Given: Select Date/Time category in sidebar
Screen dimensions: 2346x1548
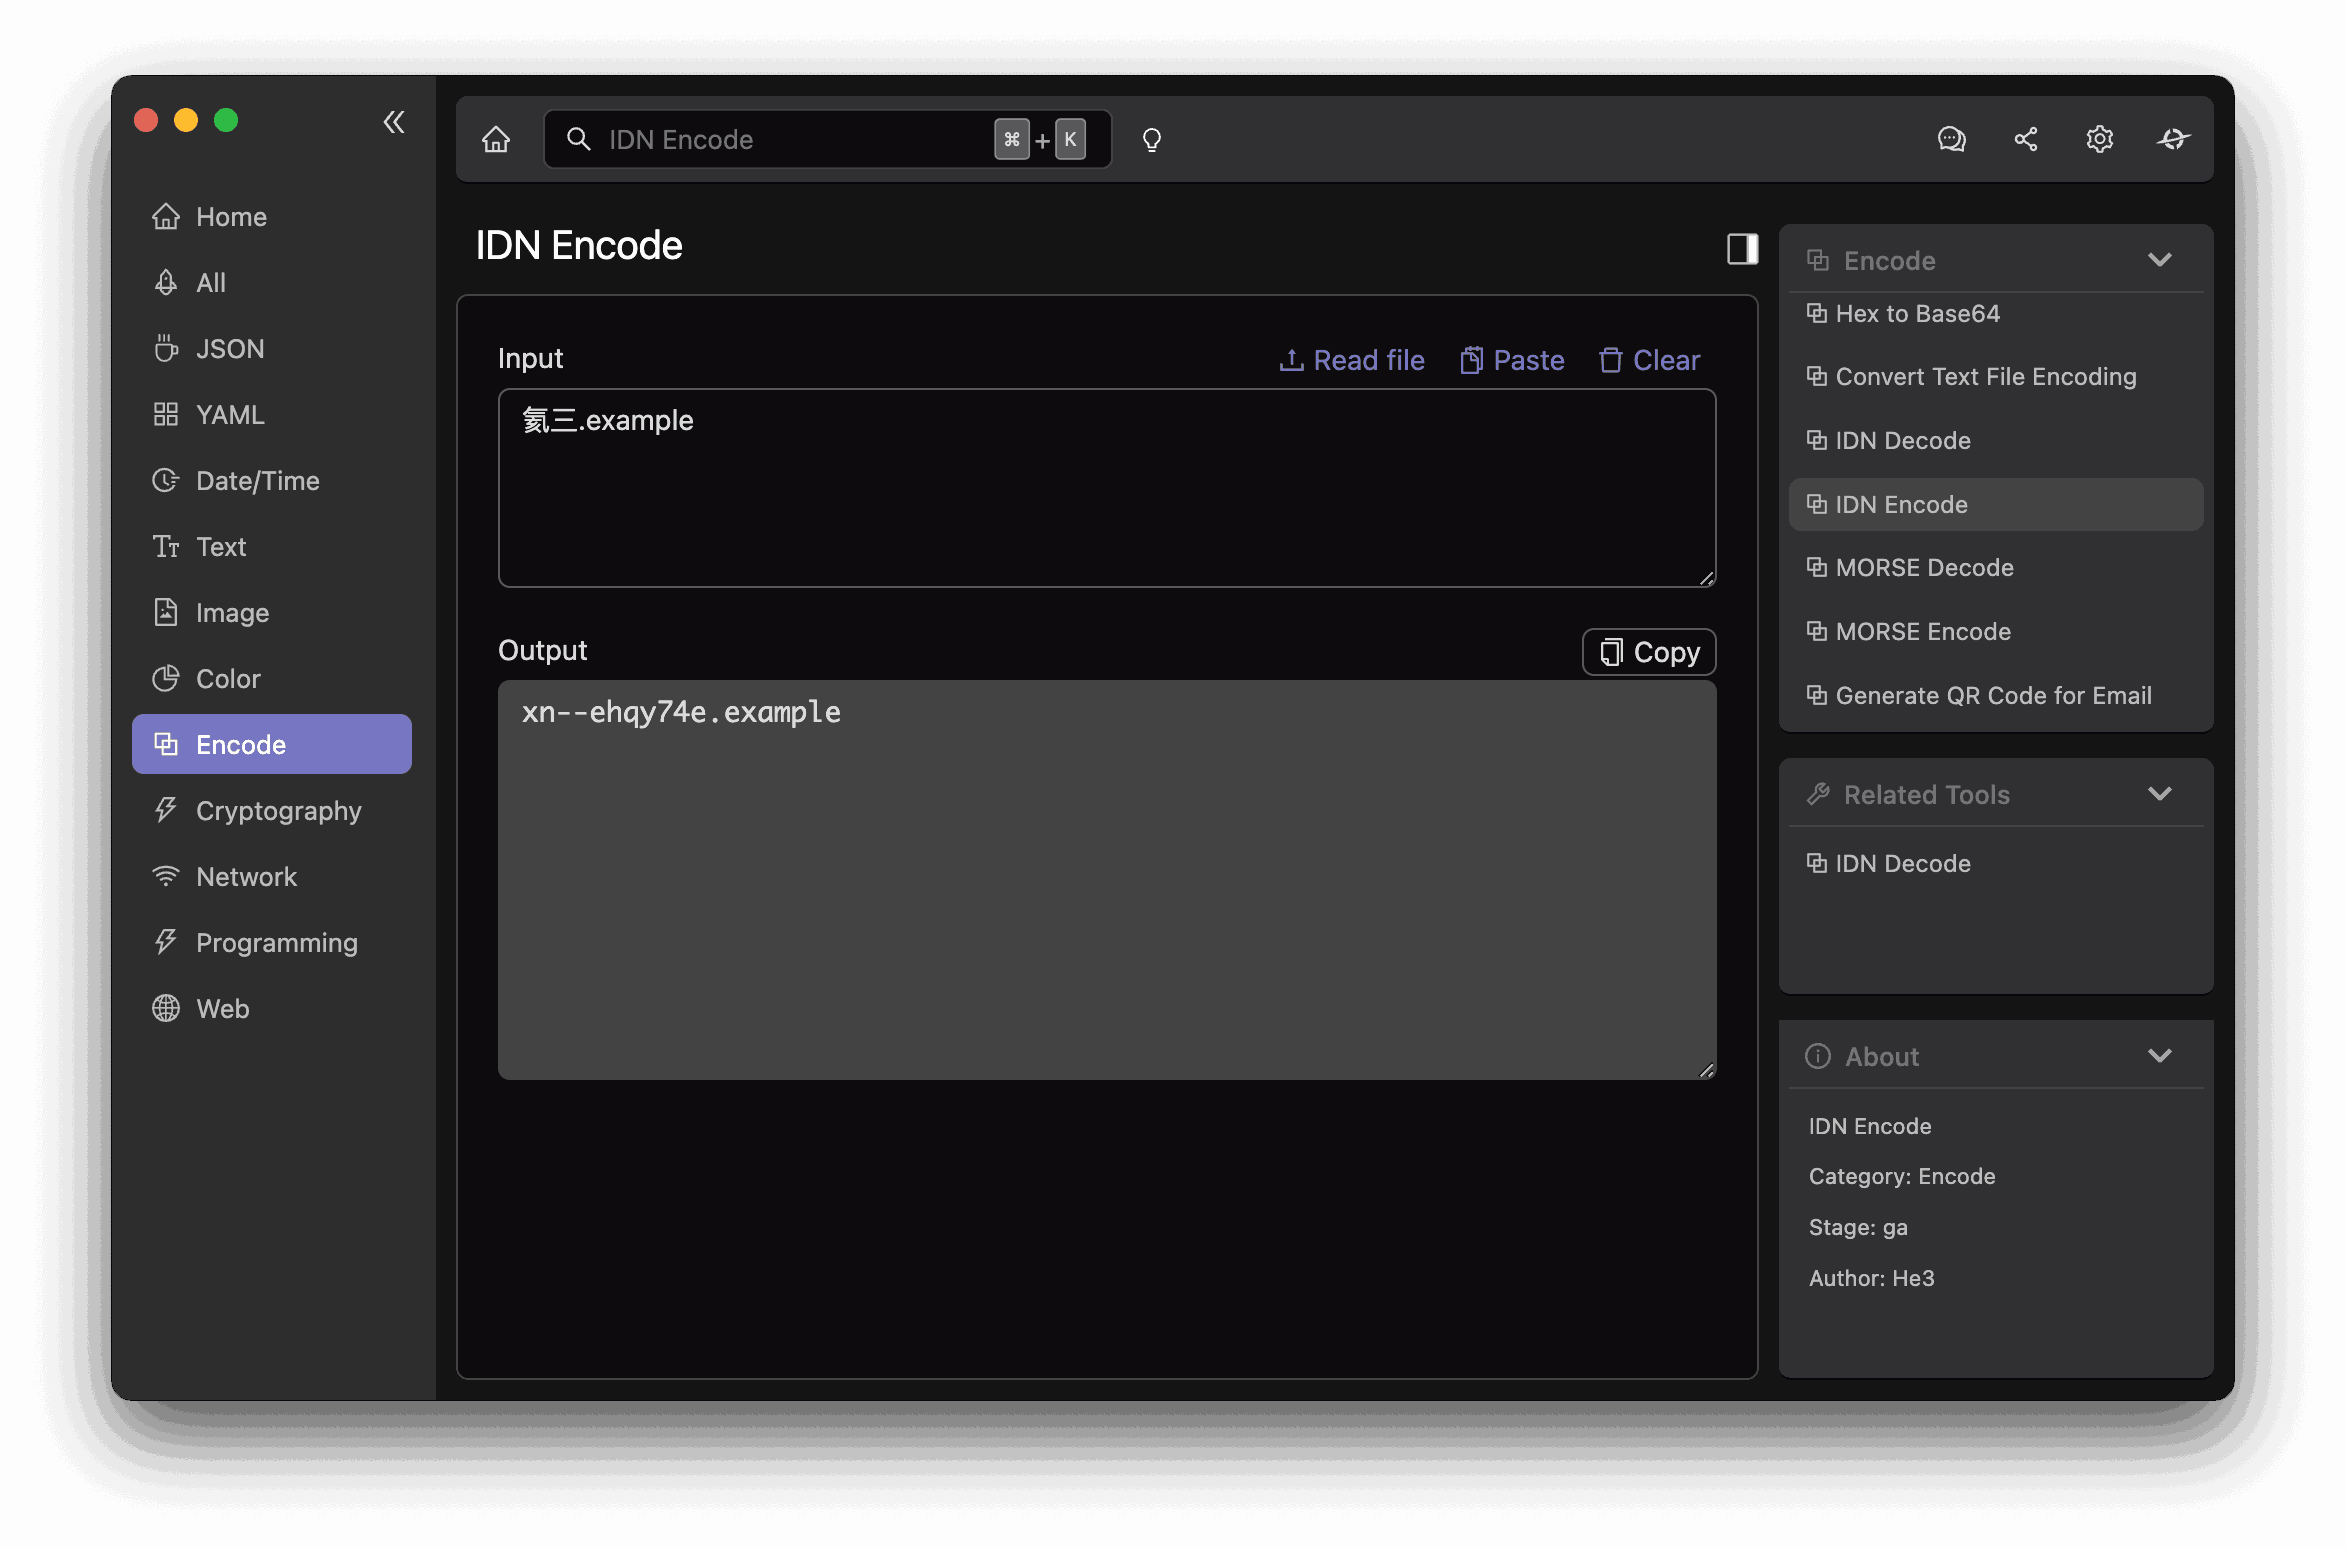Looking at the screenshot, I should coord(272,481).
